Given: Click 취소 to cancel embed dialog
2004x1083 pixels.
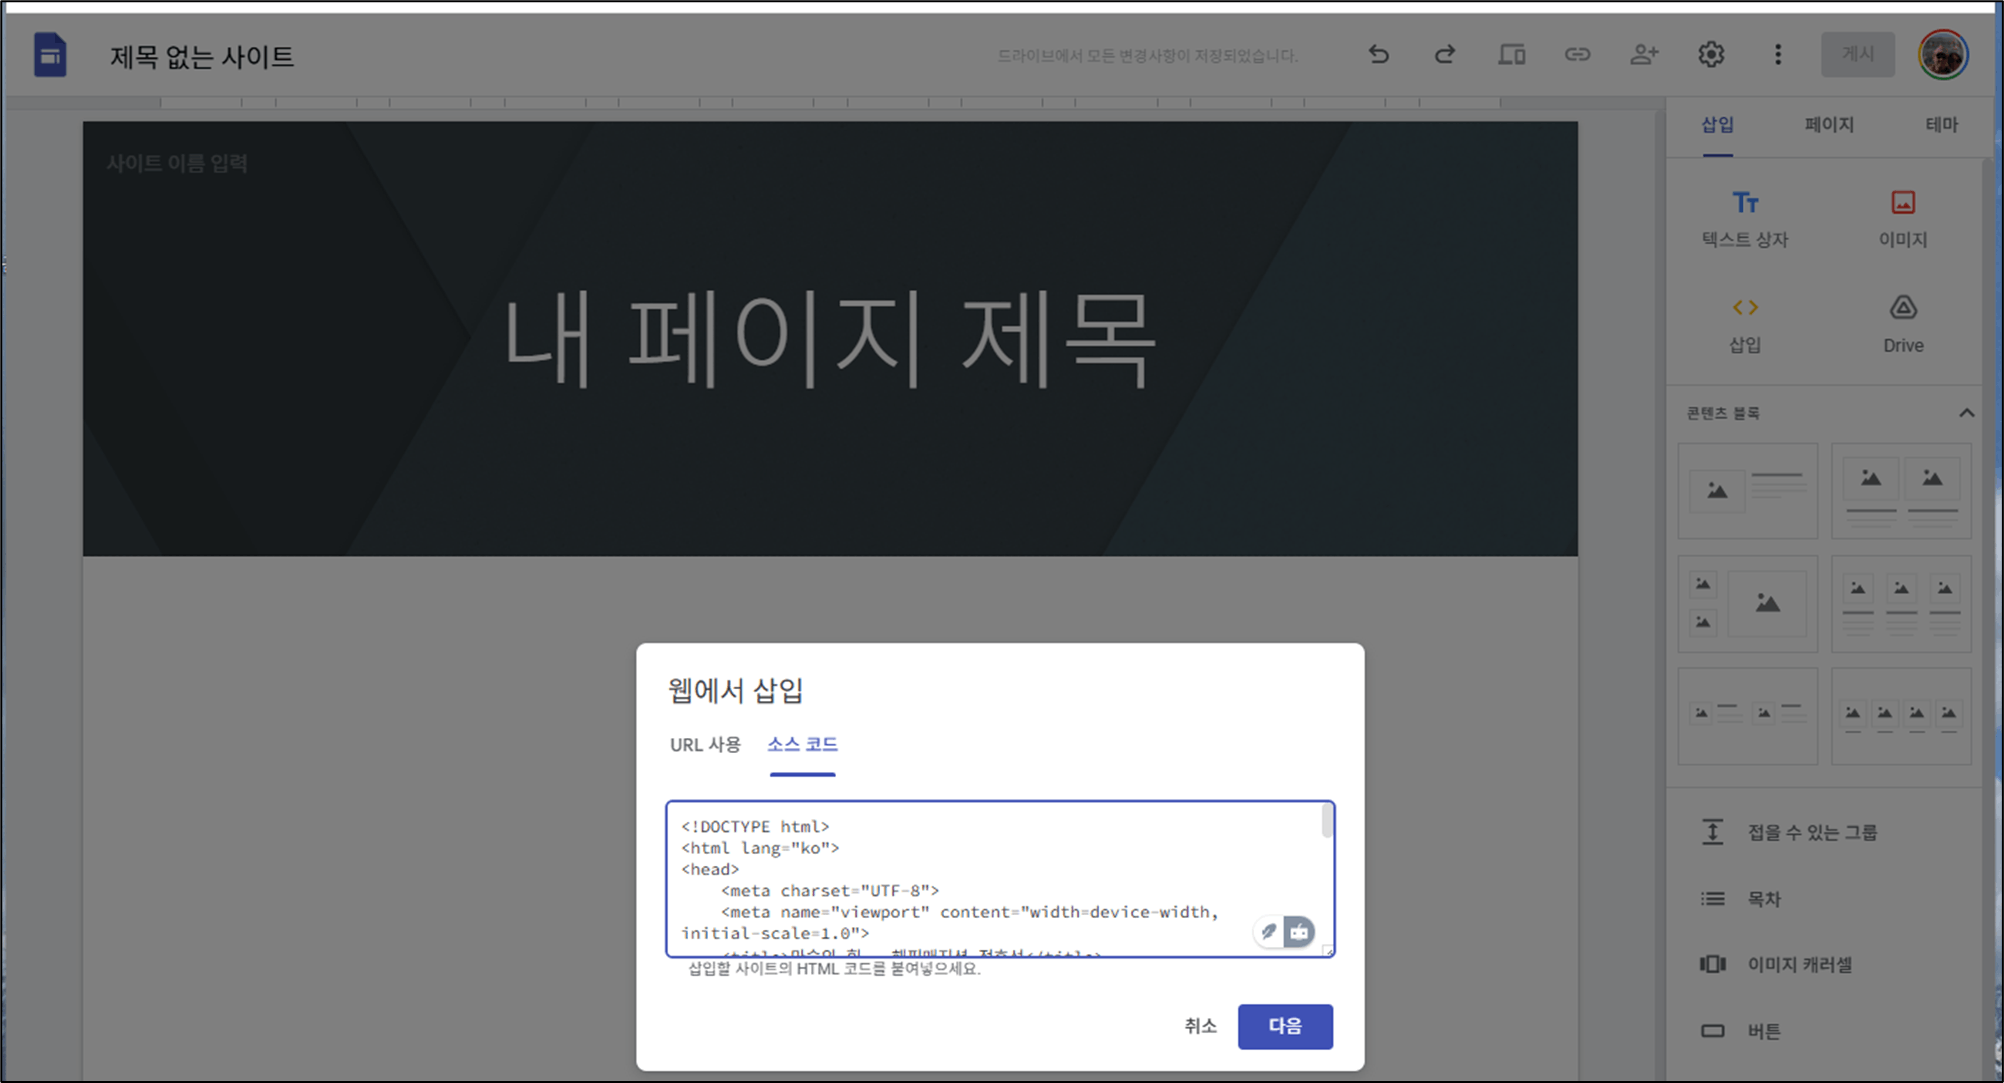Looking at the screenshot, I should tap(1200, 1026).
